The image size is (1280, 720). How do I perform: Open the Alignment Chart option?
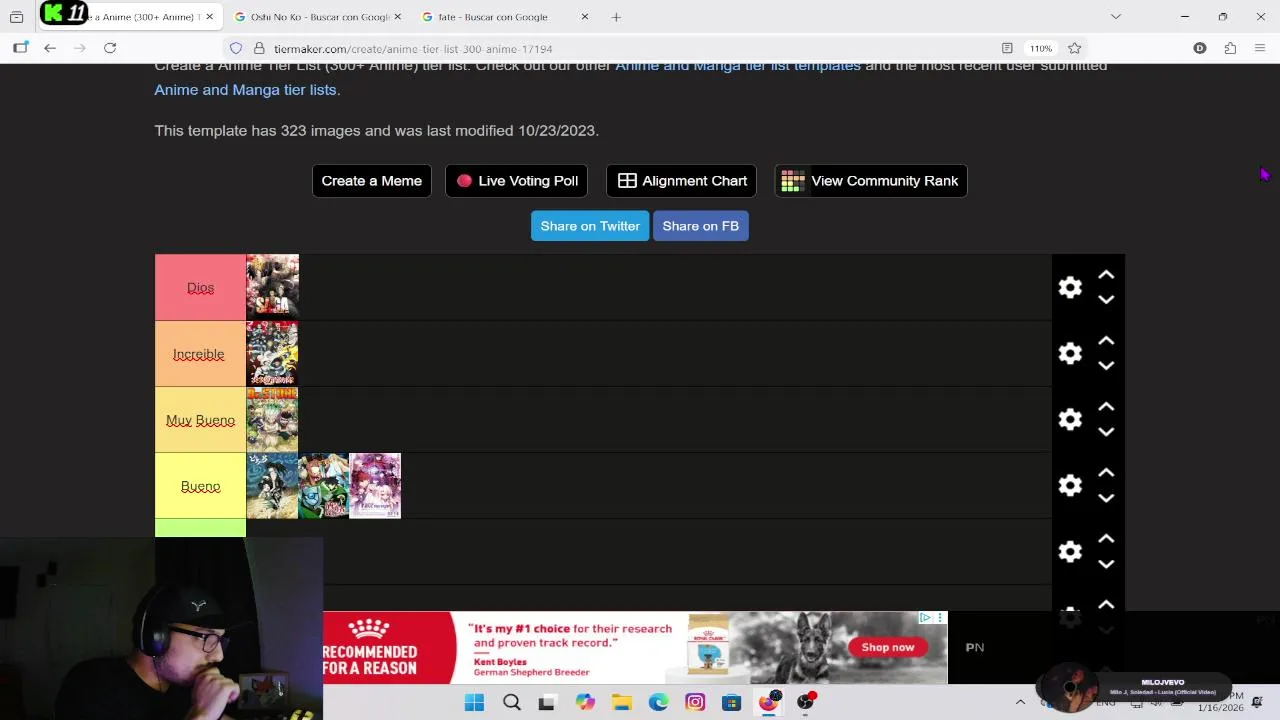point(682,181)
